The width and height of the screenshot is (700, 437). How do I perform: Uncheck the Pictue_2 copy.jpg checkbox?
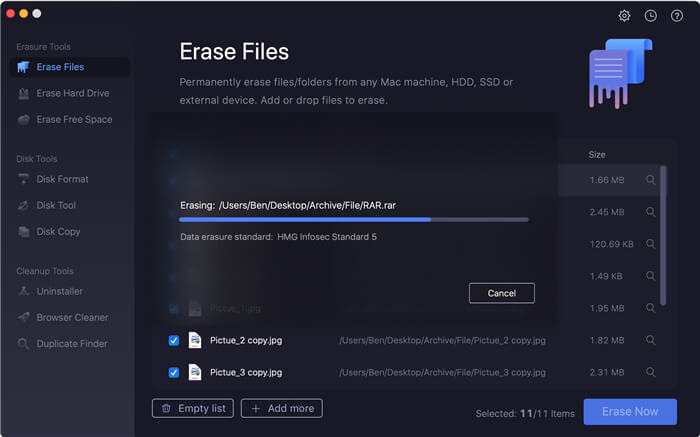(x=174, y=341)
